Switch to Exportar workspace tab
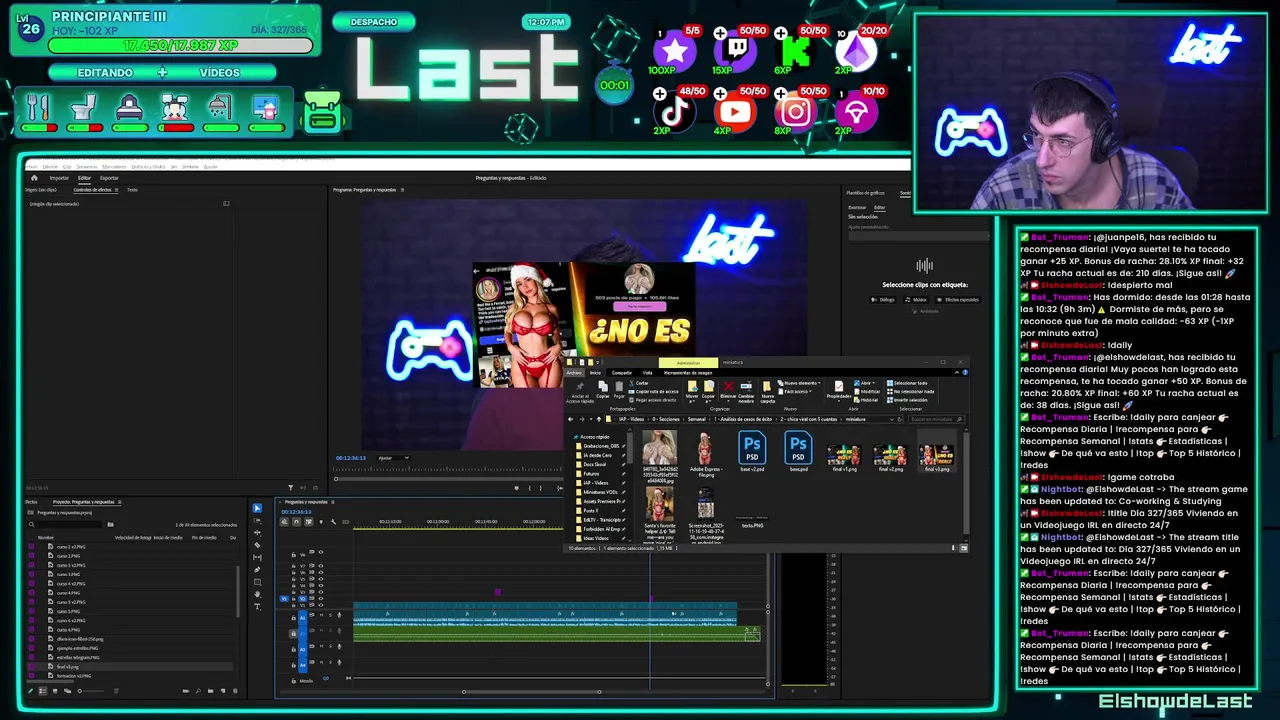The width and height of the screenshot is (1280, 720). [x=109, y=178]
